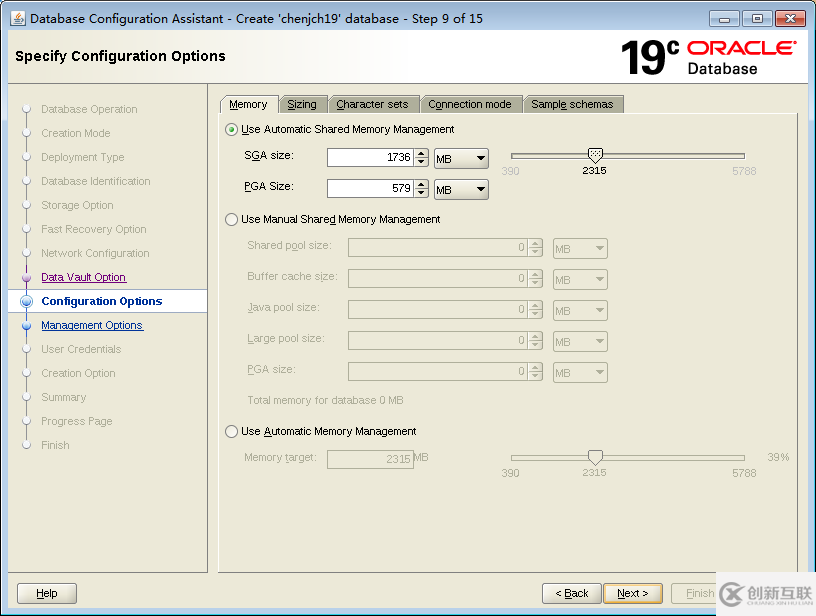Click the Database Identification step
Image resolution: width=816 pixels, height=616 pixels.
96,181
